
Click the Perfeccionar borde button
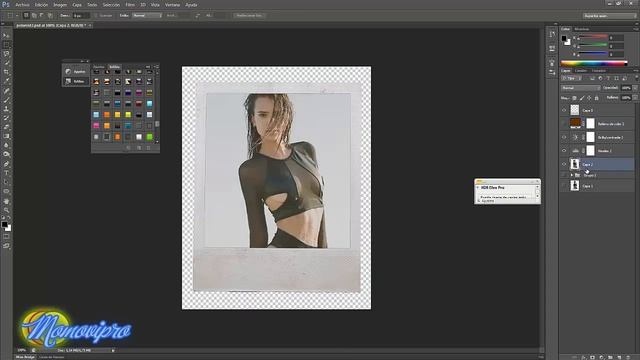point(249,16)
